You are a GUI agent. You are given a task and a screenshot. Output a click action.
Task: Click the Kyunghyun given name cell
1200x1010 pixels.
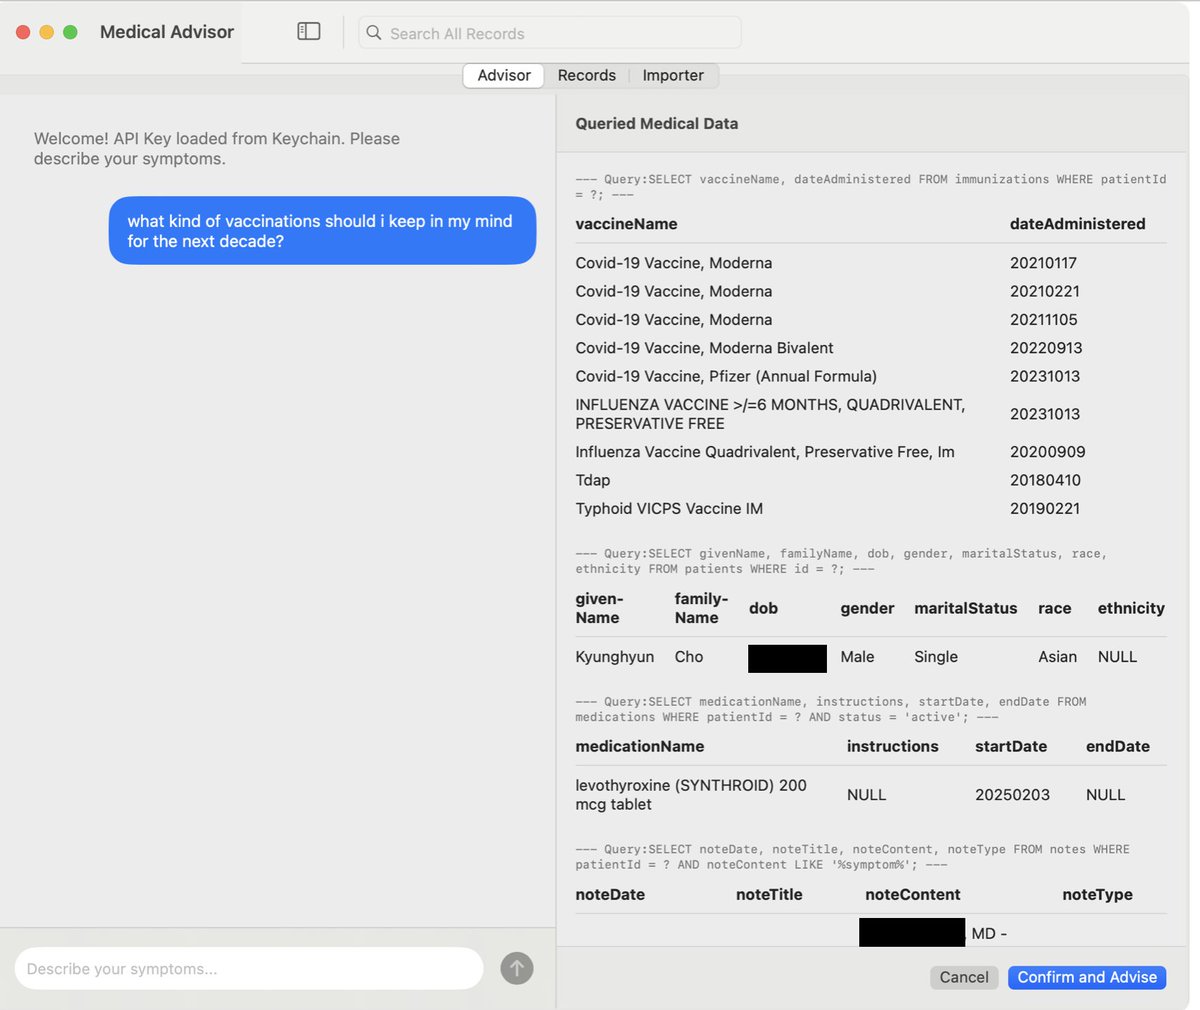click(614, 657)
